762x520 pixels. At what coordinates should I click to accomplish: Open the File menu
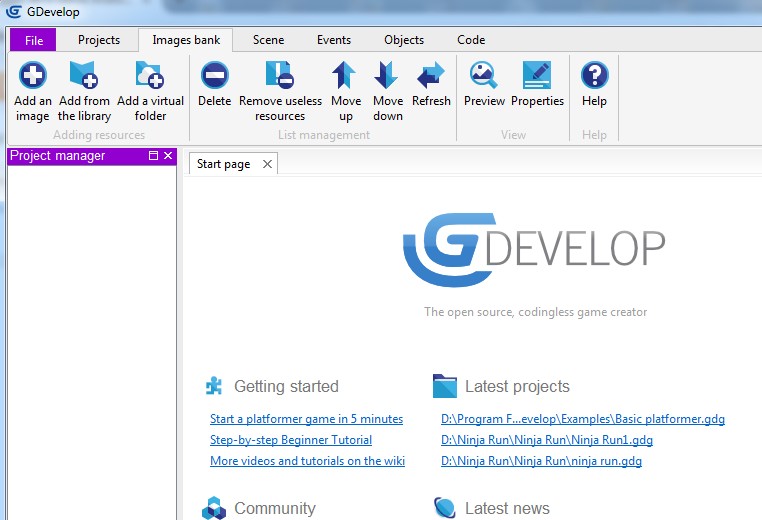point(34,40)
